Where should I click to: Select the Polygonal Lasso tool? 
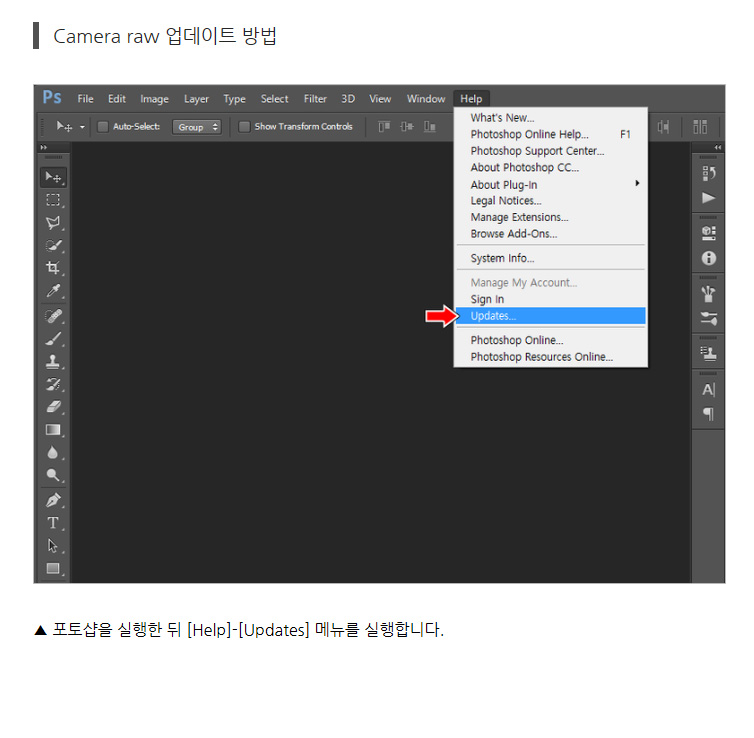53,223
